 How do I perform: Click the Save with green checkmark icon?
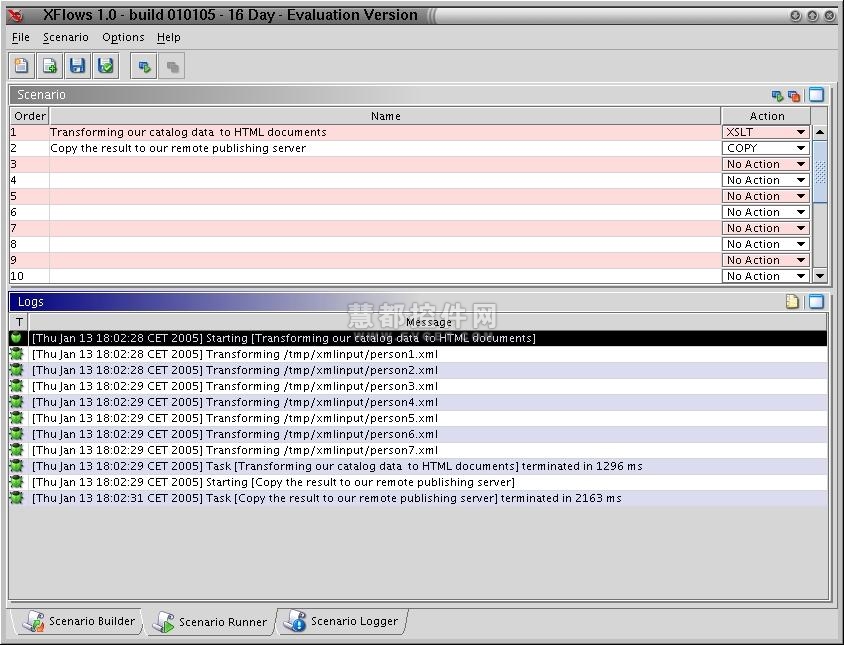[106, 66]
